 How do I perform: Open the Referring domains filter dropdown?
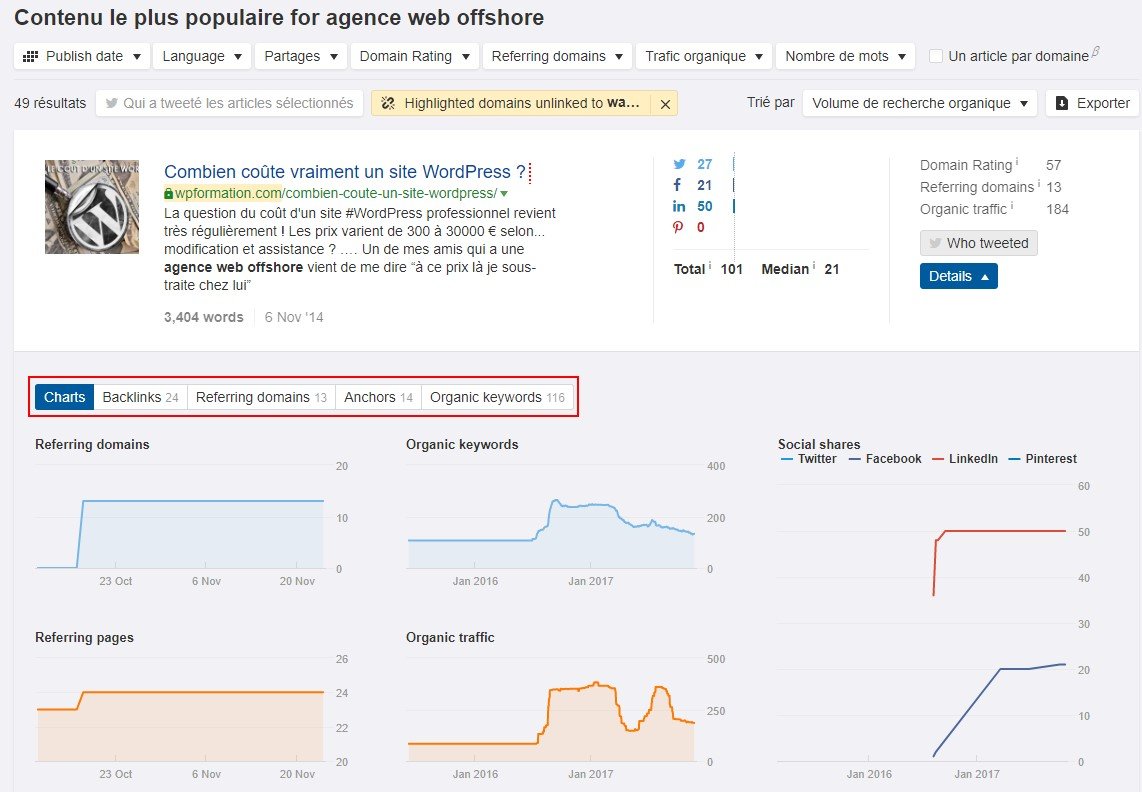click(557, 56)
